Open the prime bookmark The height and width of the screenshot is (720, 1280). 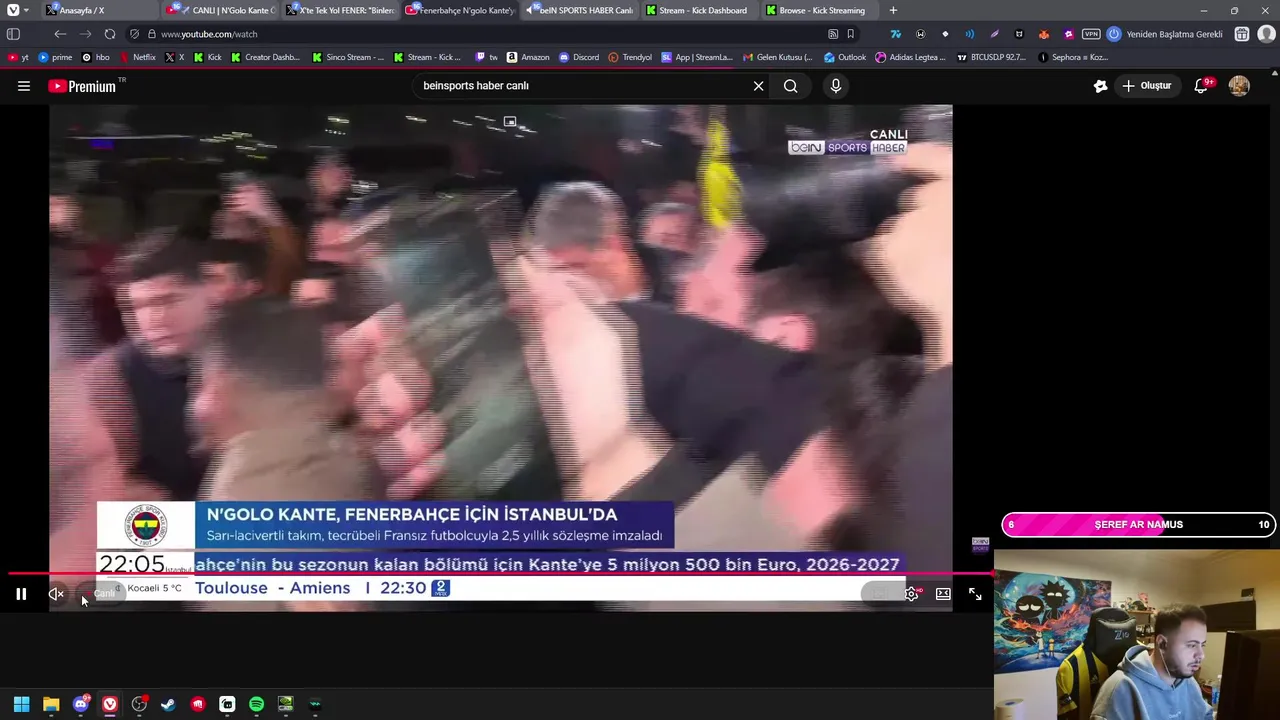click(x=55, y=57)
